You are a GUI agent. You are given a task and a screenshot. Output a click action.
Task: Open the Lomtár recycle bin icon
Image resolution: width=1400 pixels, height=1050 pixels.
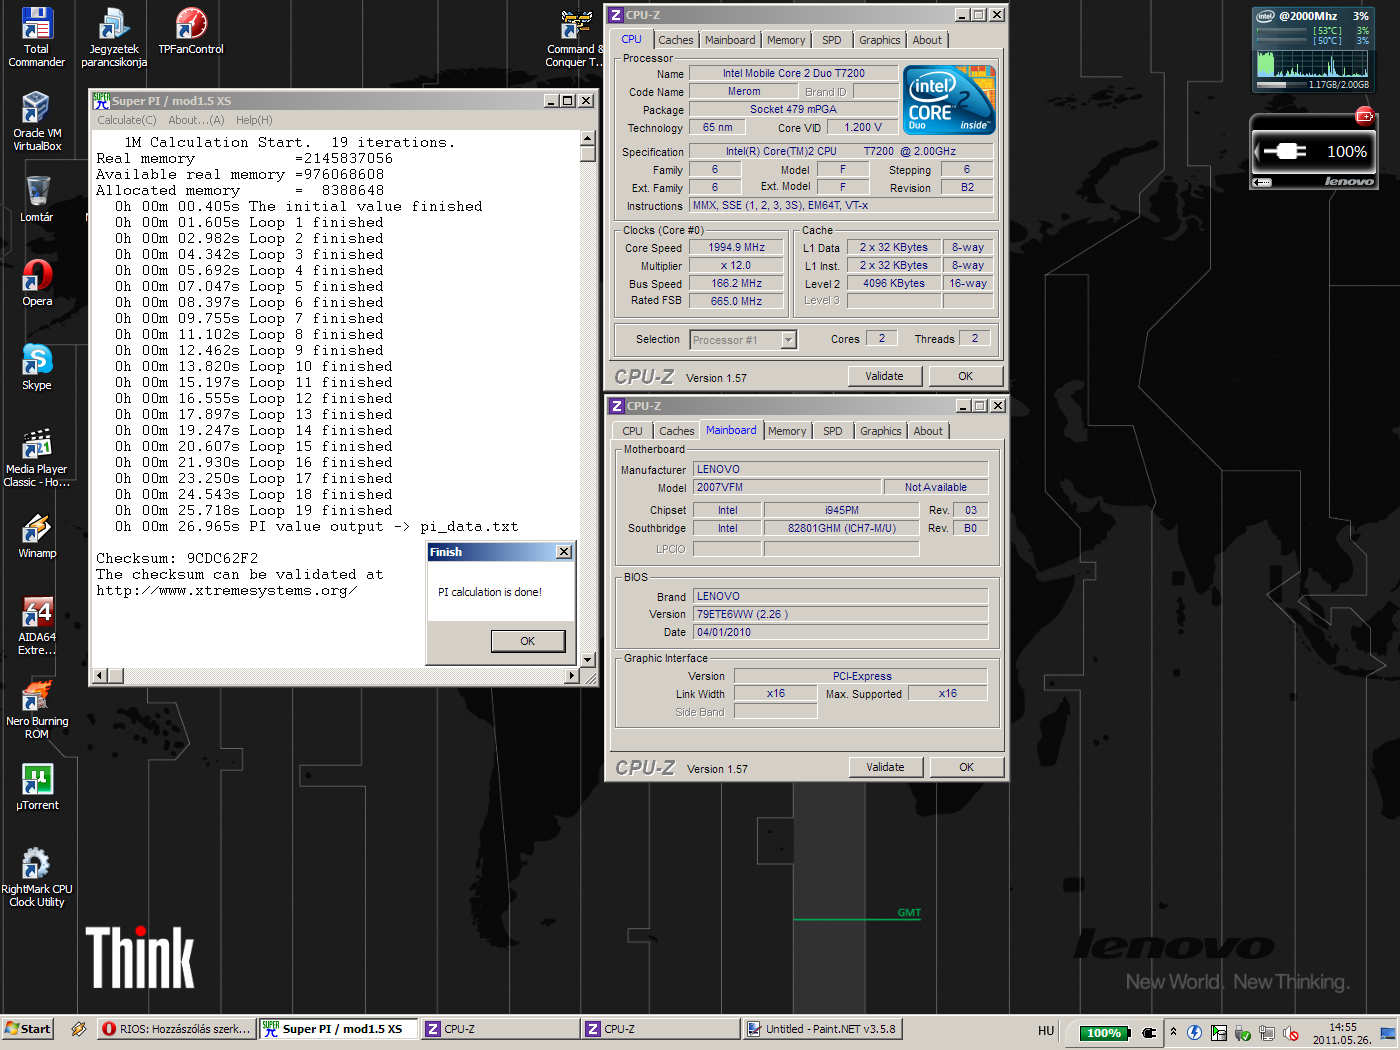click(x=37, y=198)
